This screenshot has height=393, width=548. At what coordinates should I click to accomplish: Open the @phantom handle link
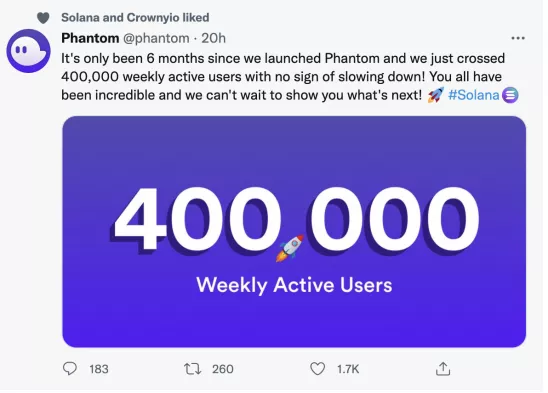[156, 38]
